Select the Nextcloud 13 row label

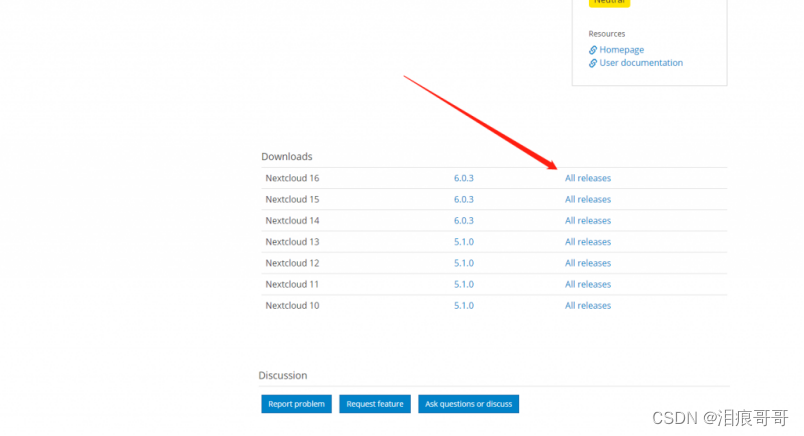pos(292,242)
